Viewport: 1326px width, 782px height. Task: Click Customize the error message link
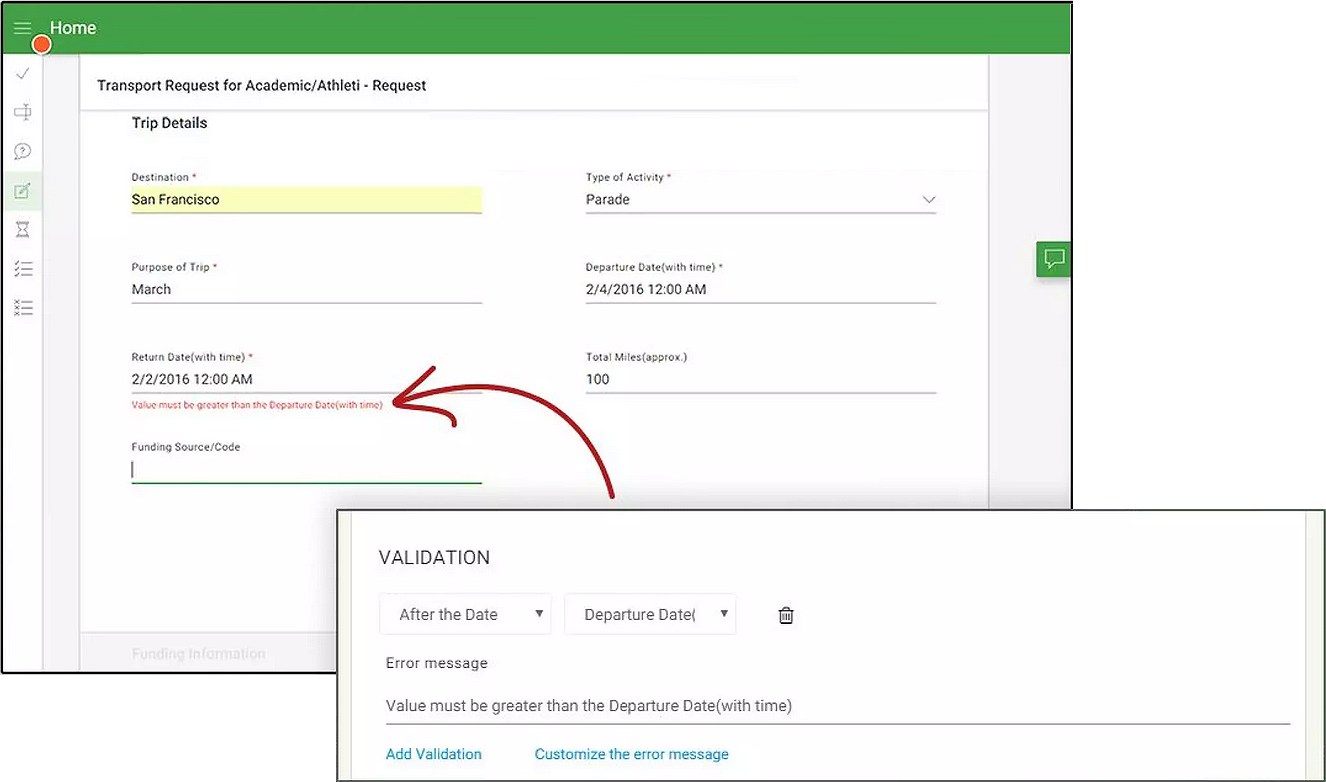632,754
